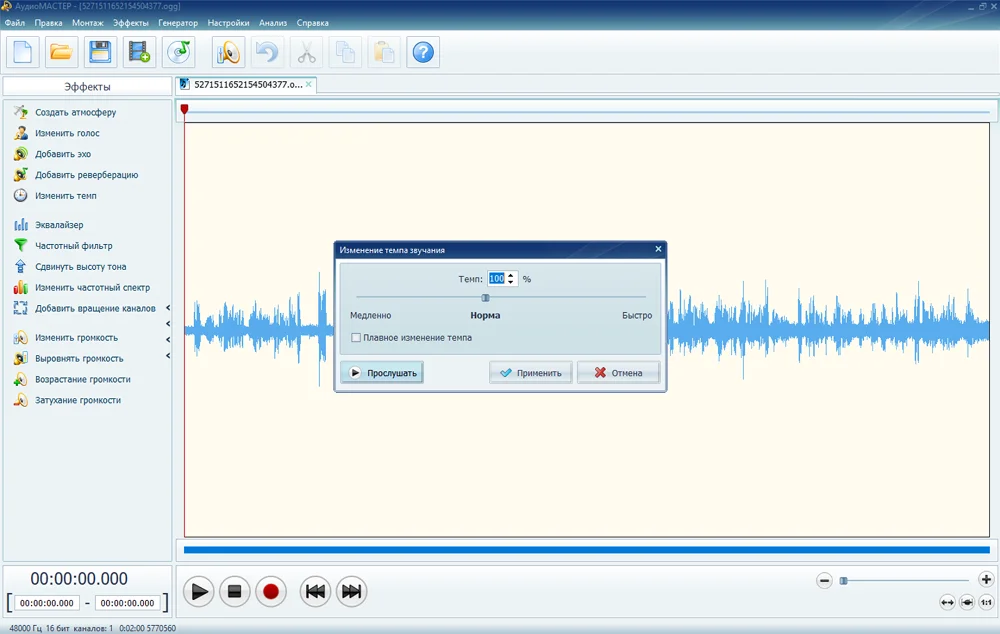Enable Плавное изменение темпа checkbox
The image size is (1000, 634).
[x=357, y=338]
